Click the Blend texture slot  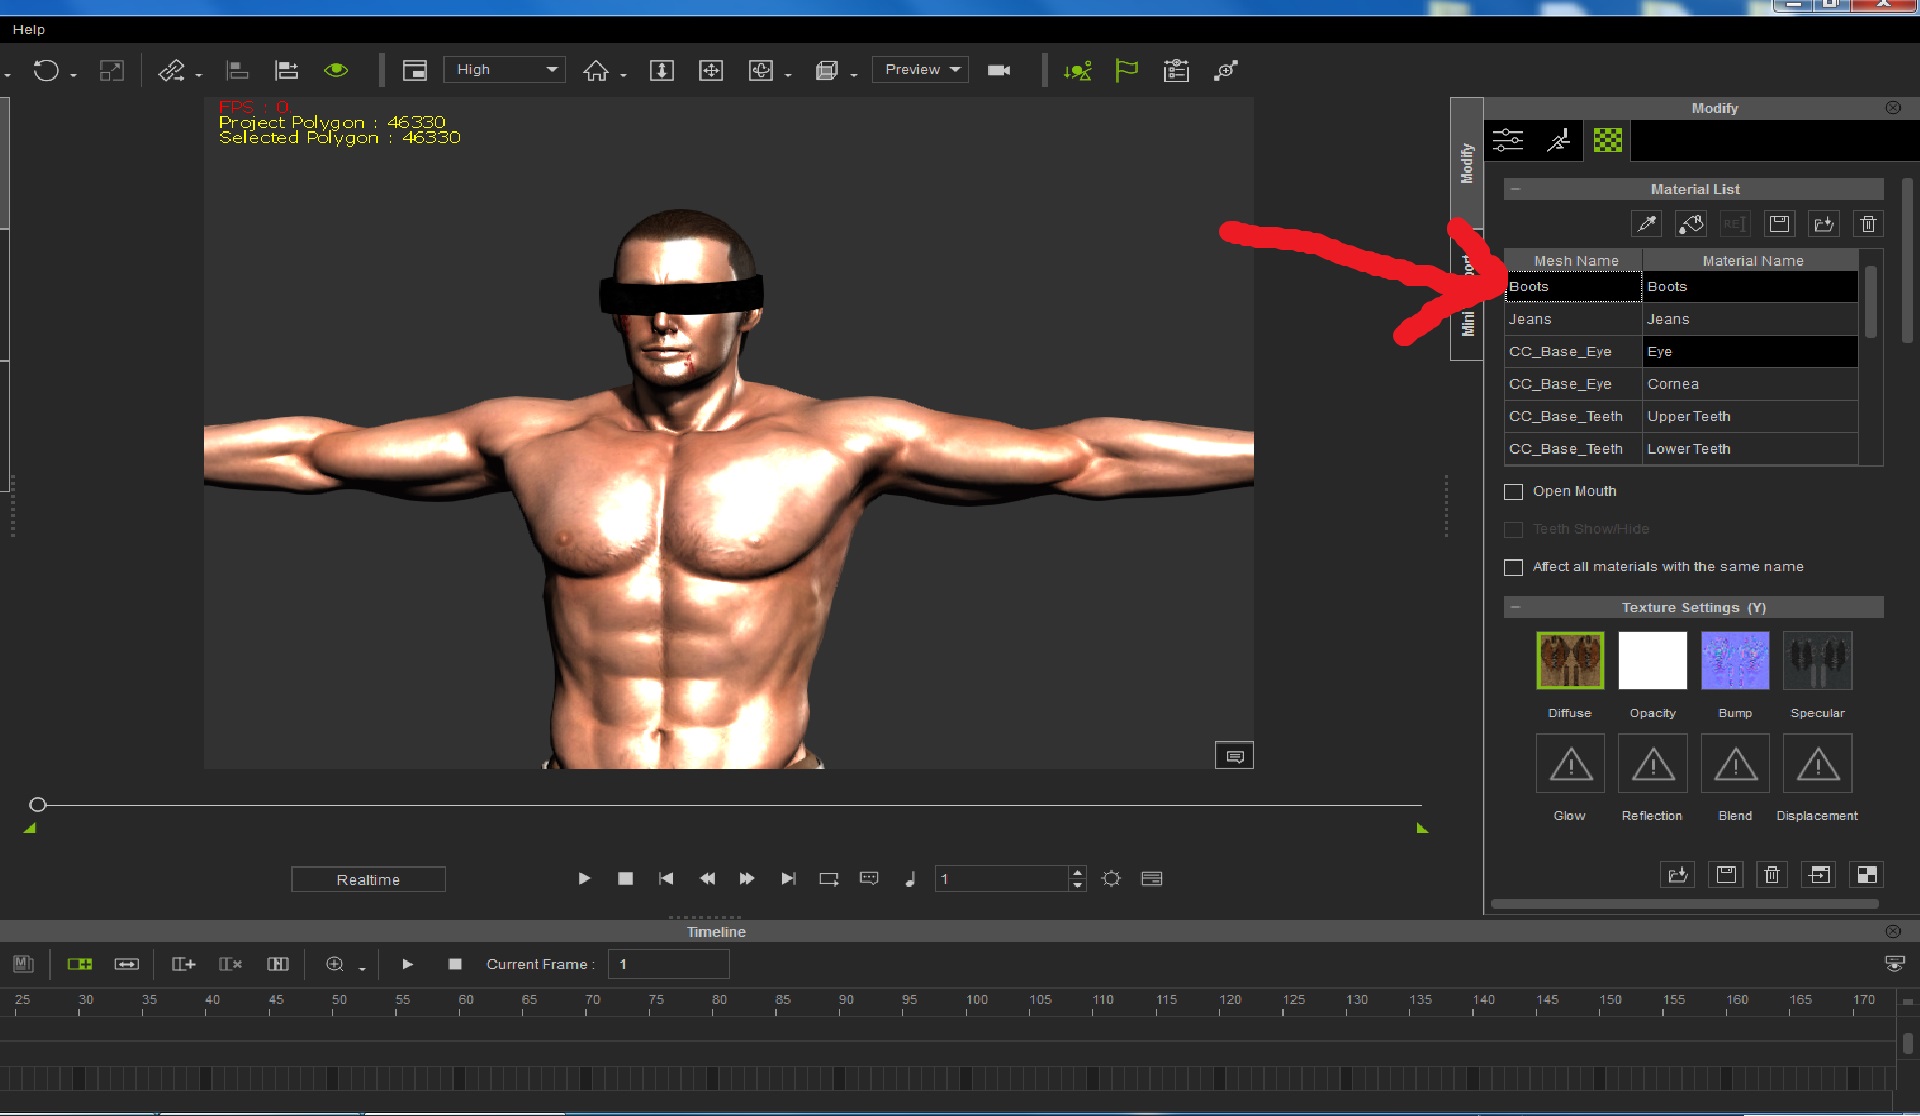(x=1735, y=764)
